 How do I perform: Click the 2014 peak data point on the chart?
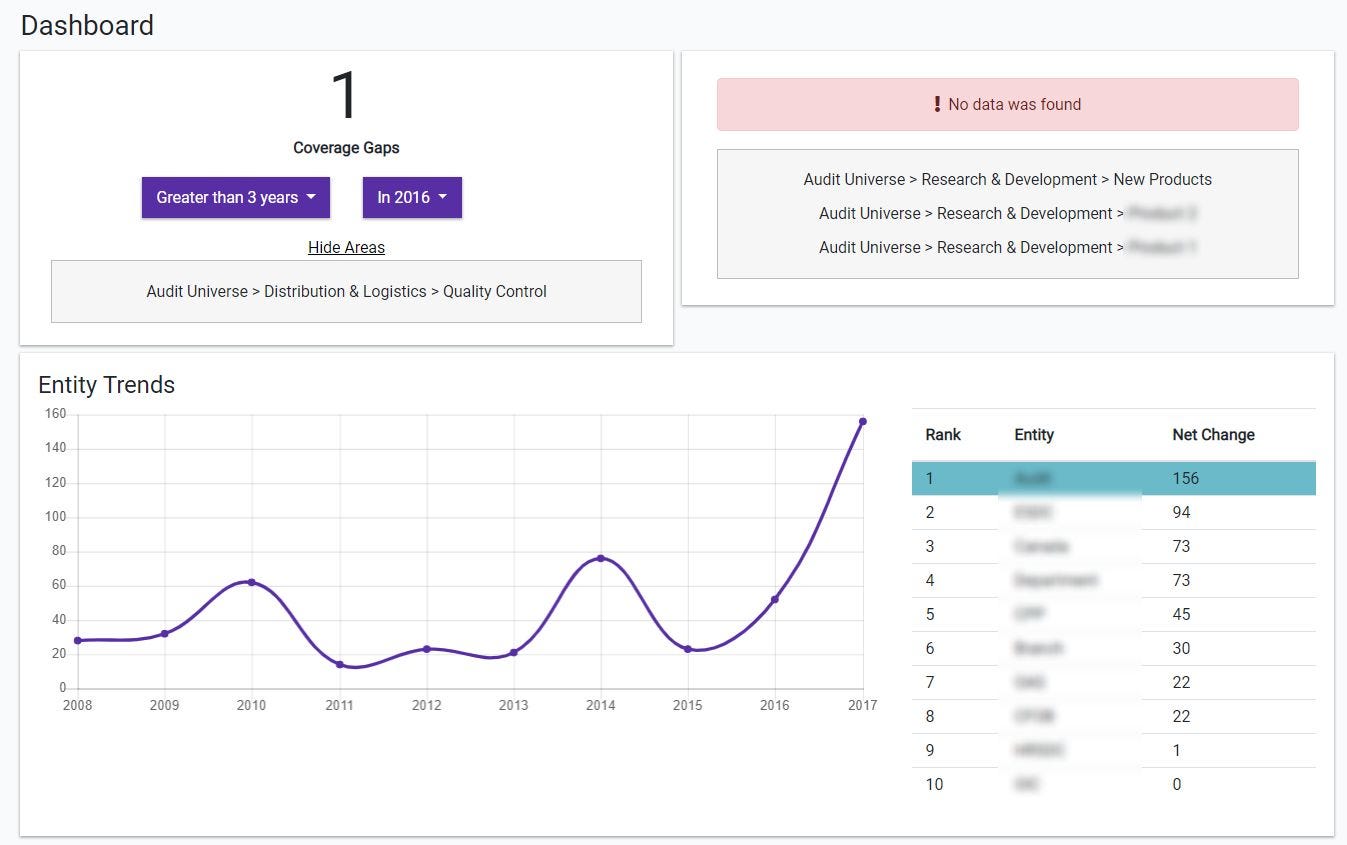click(600, 558)
